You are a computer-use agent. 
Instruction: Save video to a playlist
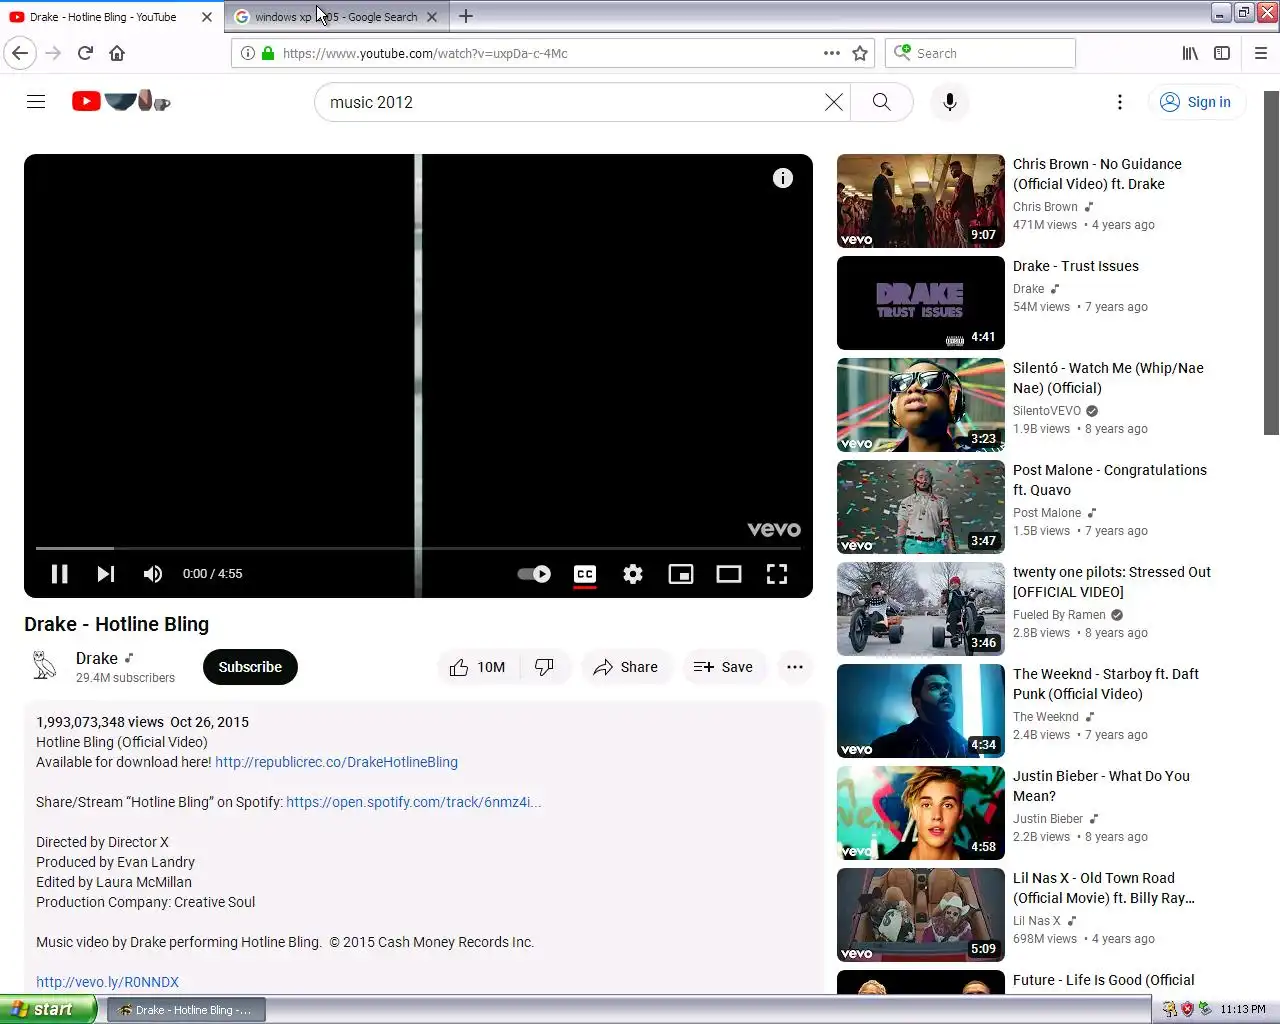(x=723, y=667)
